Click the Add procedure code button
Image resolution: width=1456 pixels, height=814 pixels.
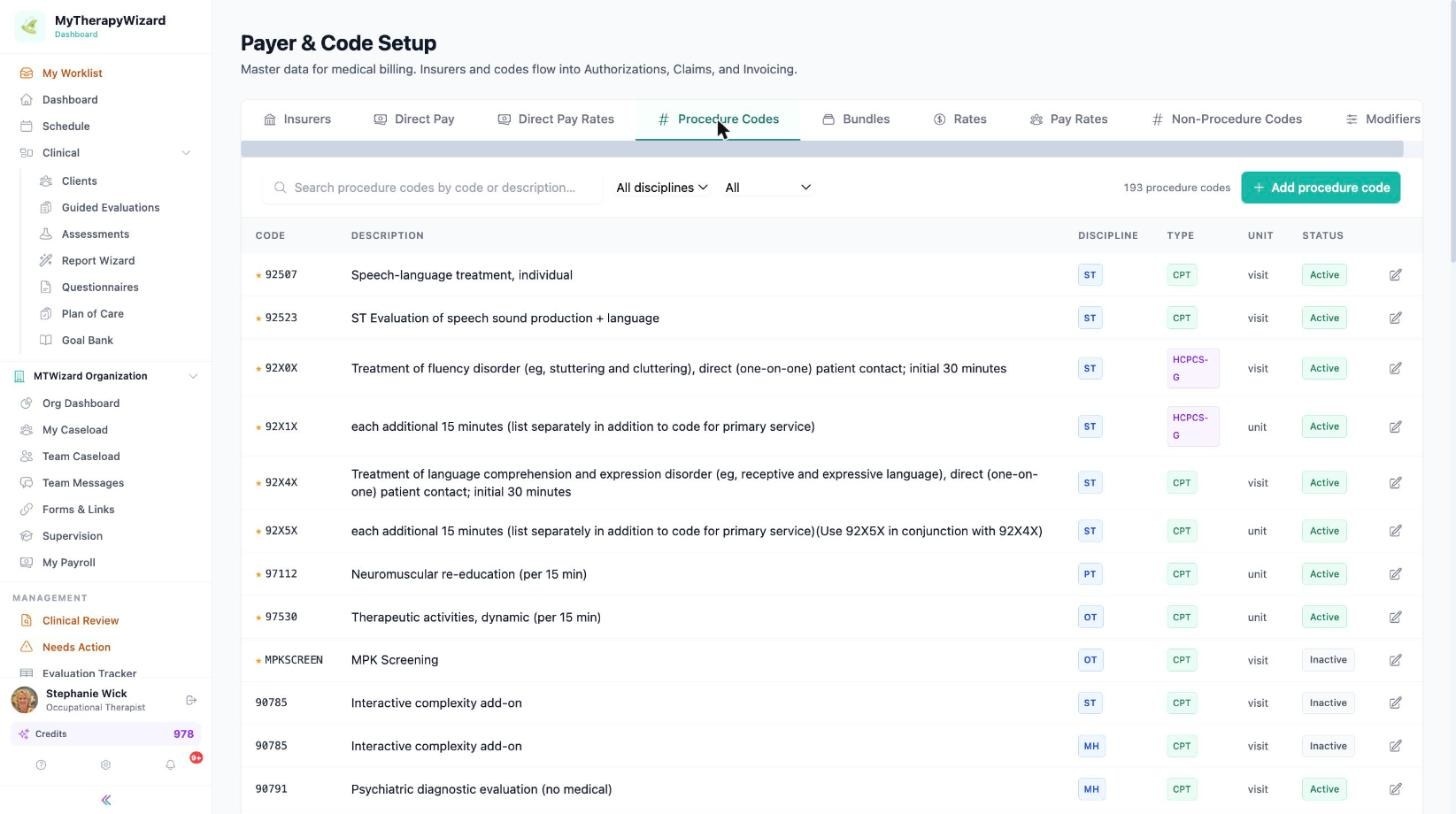tap(1321, 187)
